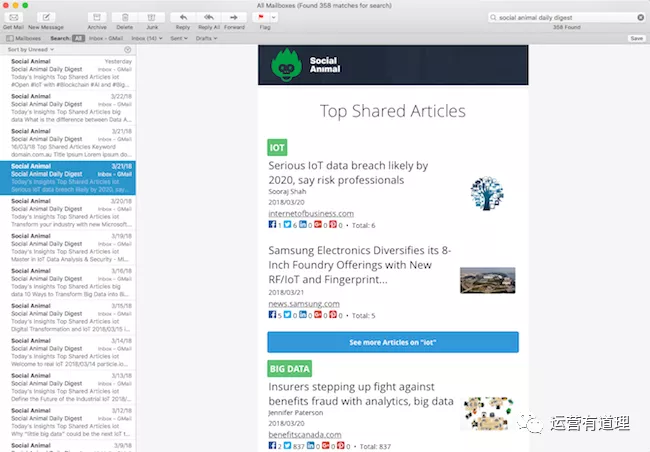Select the All search scope
This screenshot has width=650, height=452.
(78, 38)
